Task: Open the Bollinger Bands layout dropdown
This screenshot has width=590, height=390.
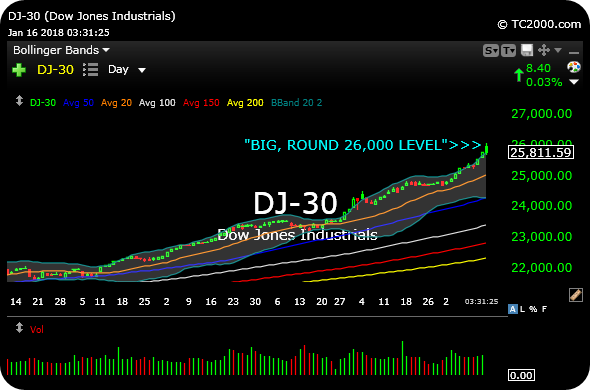Action: click(x=61, y=50)
